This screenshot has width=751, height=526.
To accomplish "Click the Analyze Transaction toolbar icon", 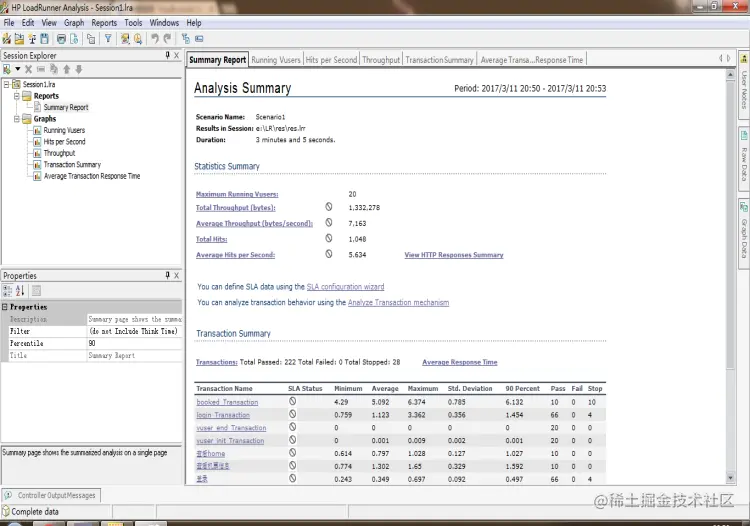I will tap(125, 39).
